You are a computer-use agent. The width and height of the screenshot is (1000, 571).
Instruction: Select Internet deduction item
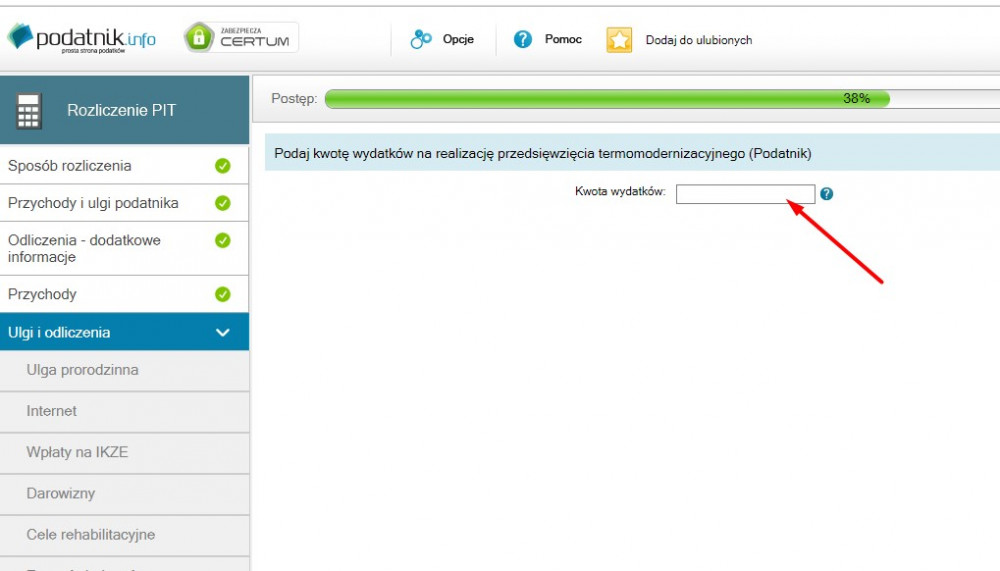[x=52, y=411]
